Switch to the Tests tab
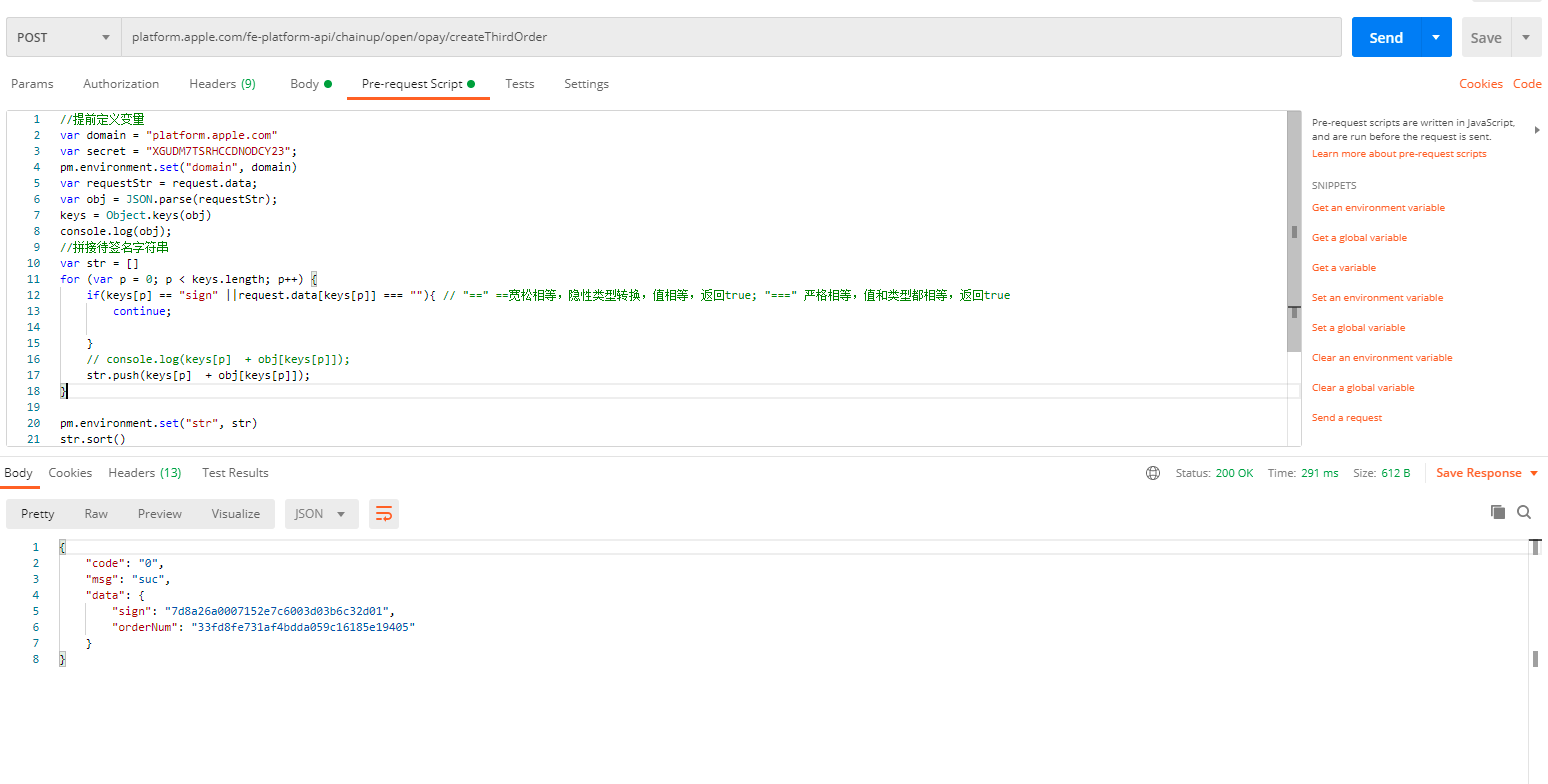The height and width of the screenshot is (784, 1548). (x=519, y=84)
